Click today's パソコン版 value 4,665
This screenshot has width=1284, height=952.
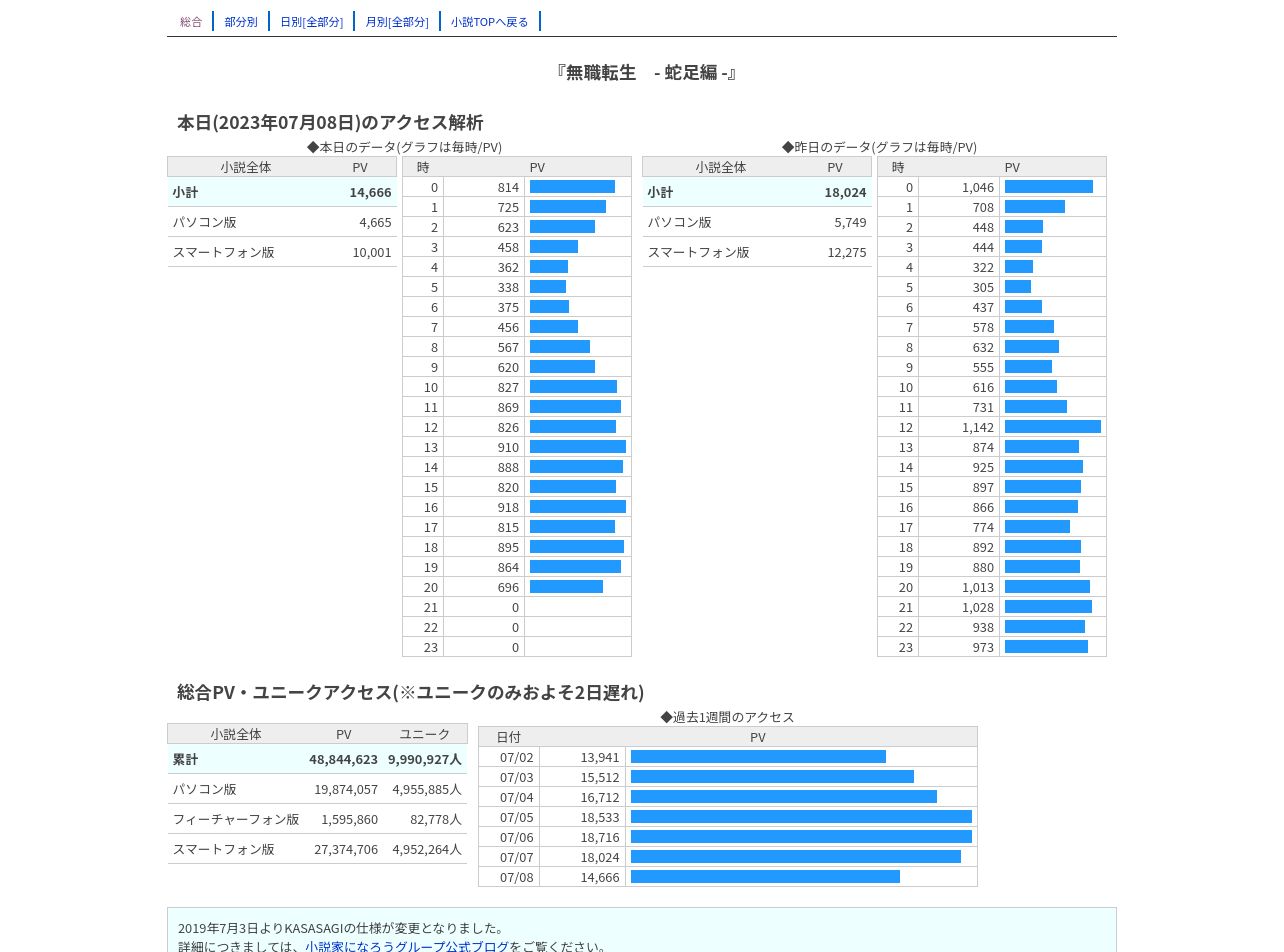click(x=375, y=222)
